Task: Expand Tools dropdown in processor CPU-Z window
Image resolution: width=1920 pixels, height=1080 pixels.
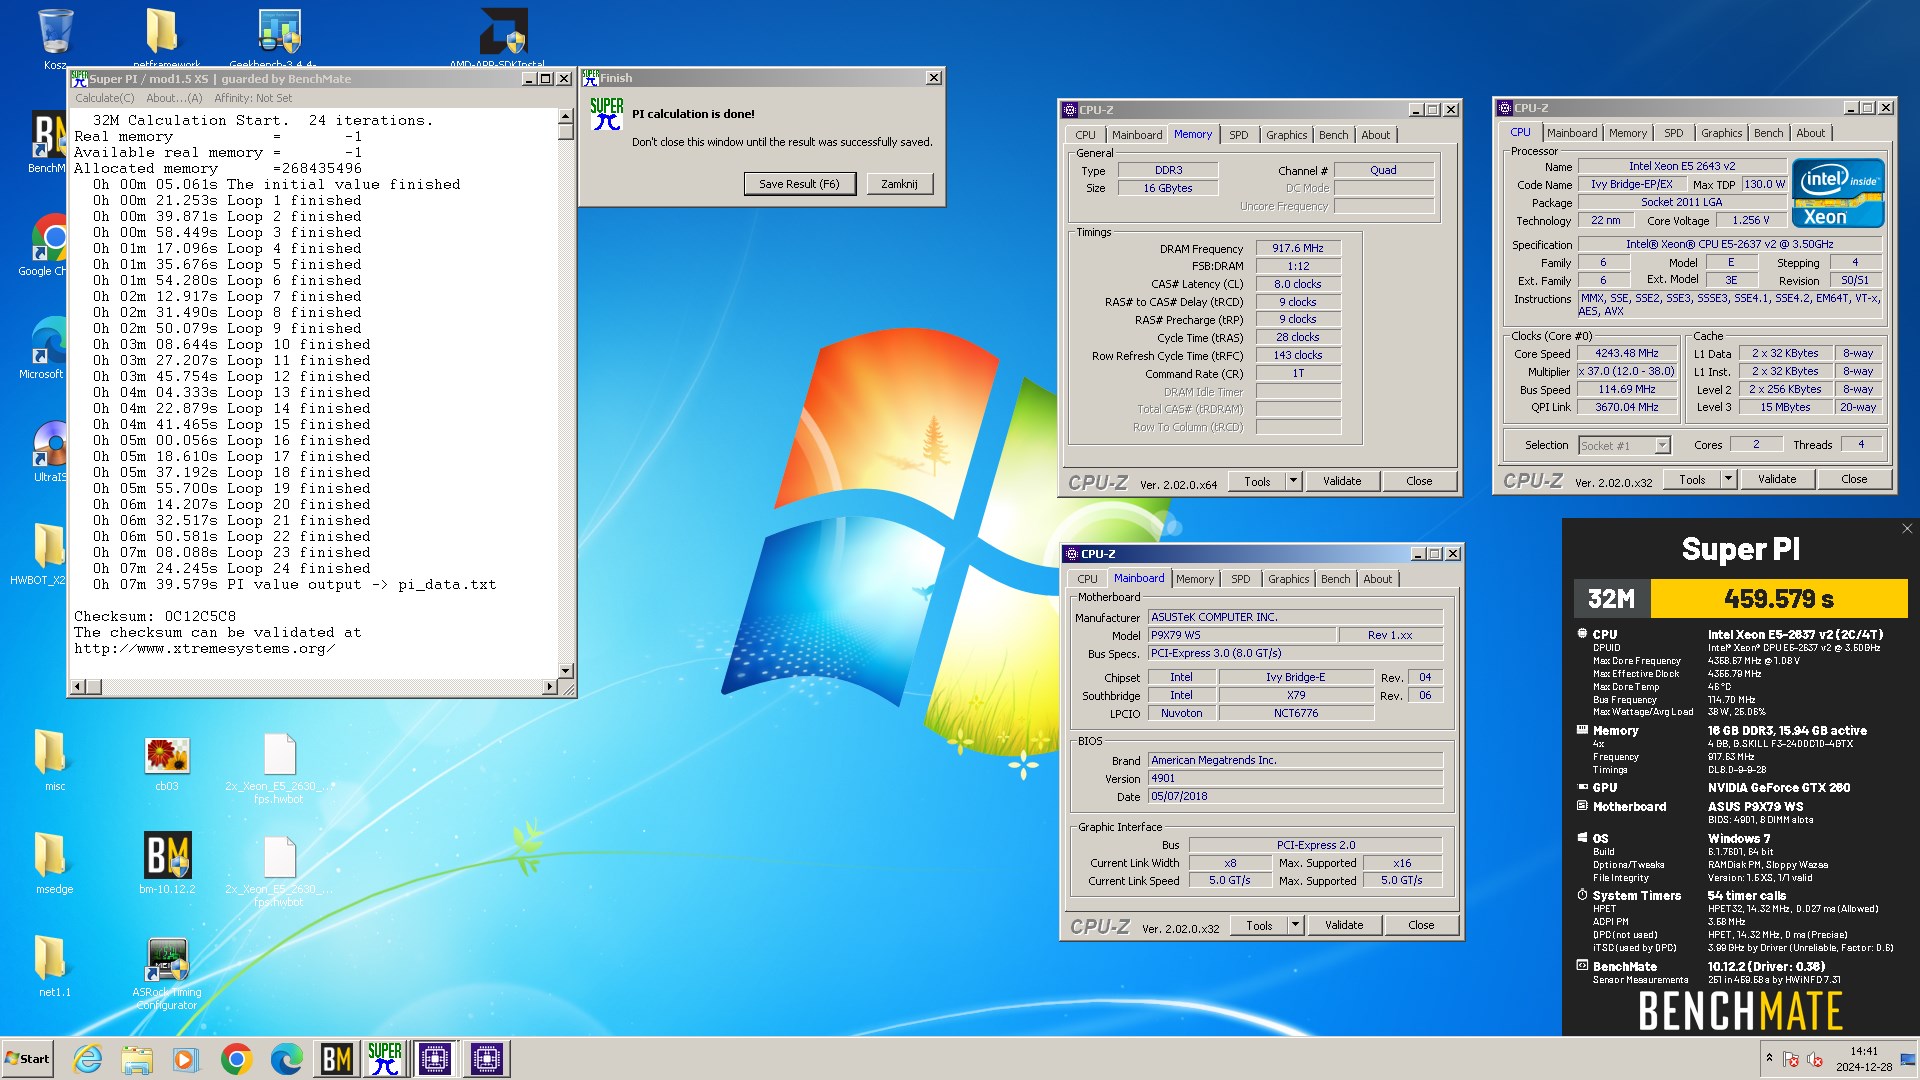Action: [x=1727, y=479]
